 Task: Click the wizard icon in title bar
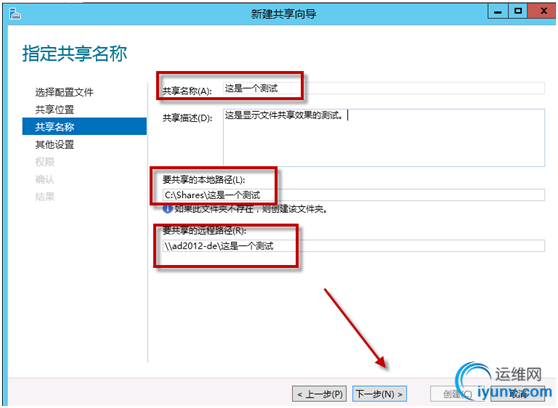[x=15, y=14]
